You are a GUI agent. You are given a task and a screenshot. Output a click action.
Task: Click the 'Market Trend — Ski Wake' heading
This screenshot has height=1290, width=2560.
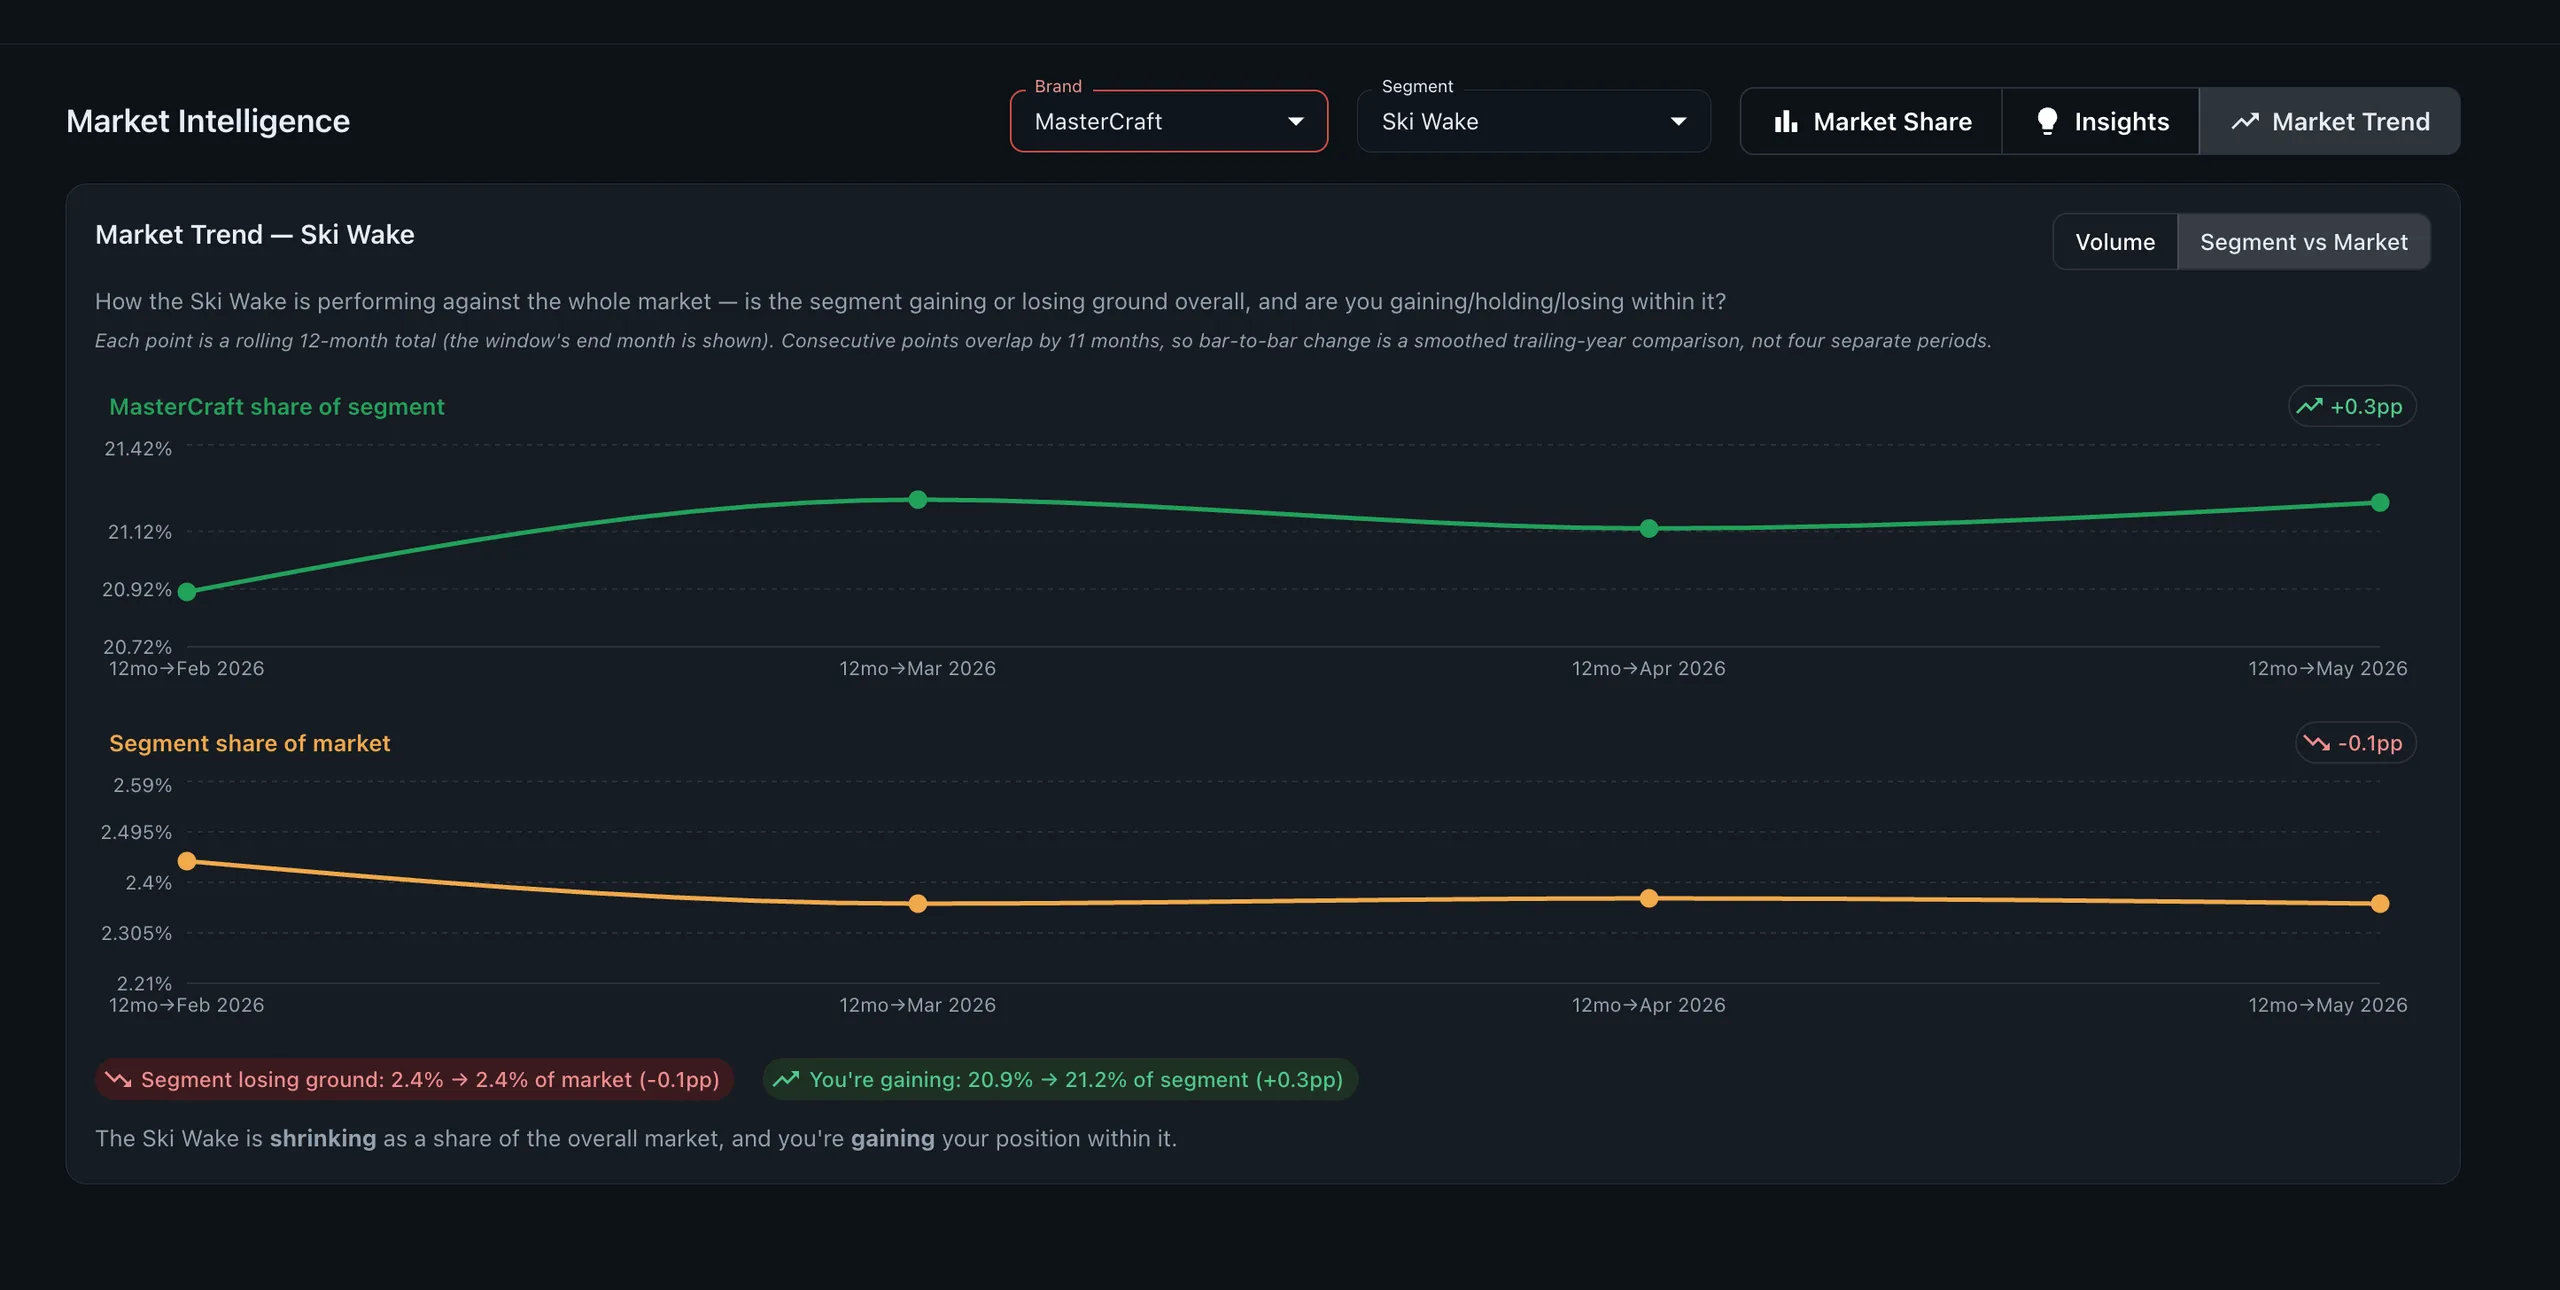pyautogui.click(x=255, y=234)
